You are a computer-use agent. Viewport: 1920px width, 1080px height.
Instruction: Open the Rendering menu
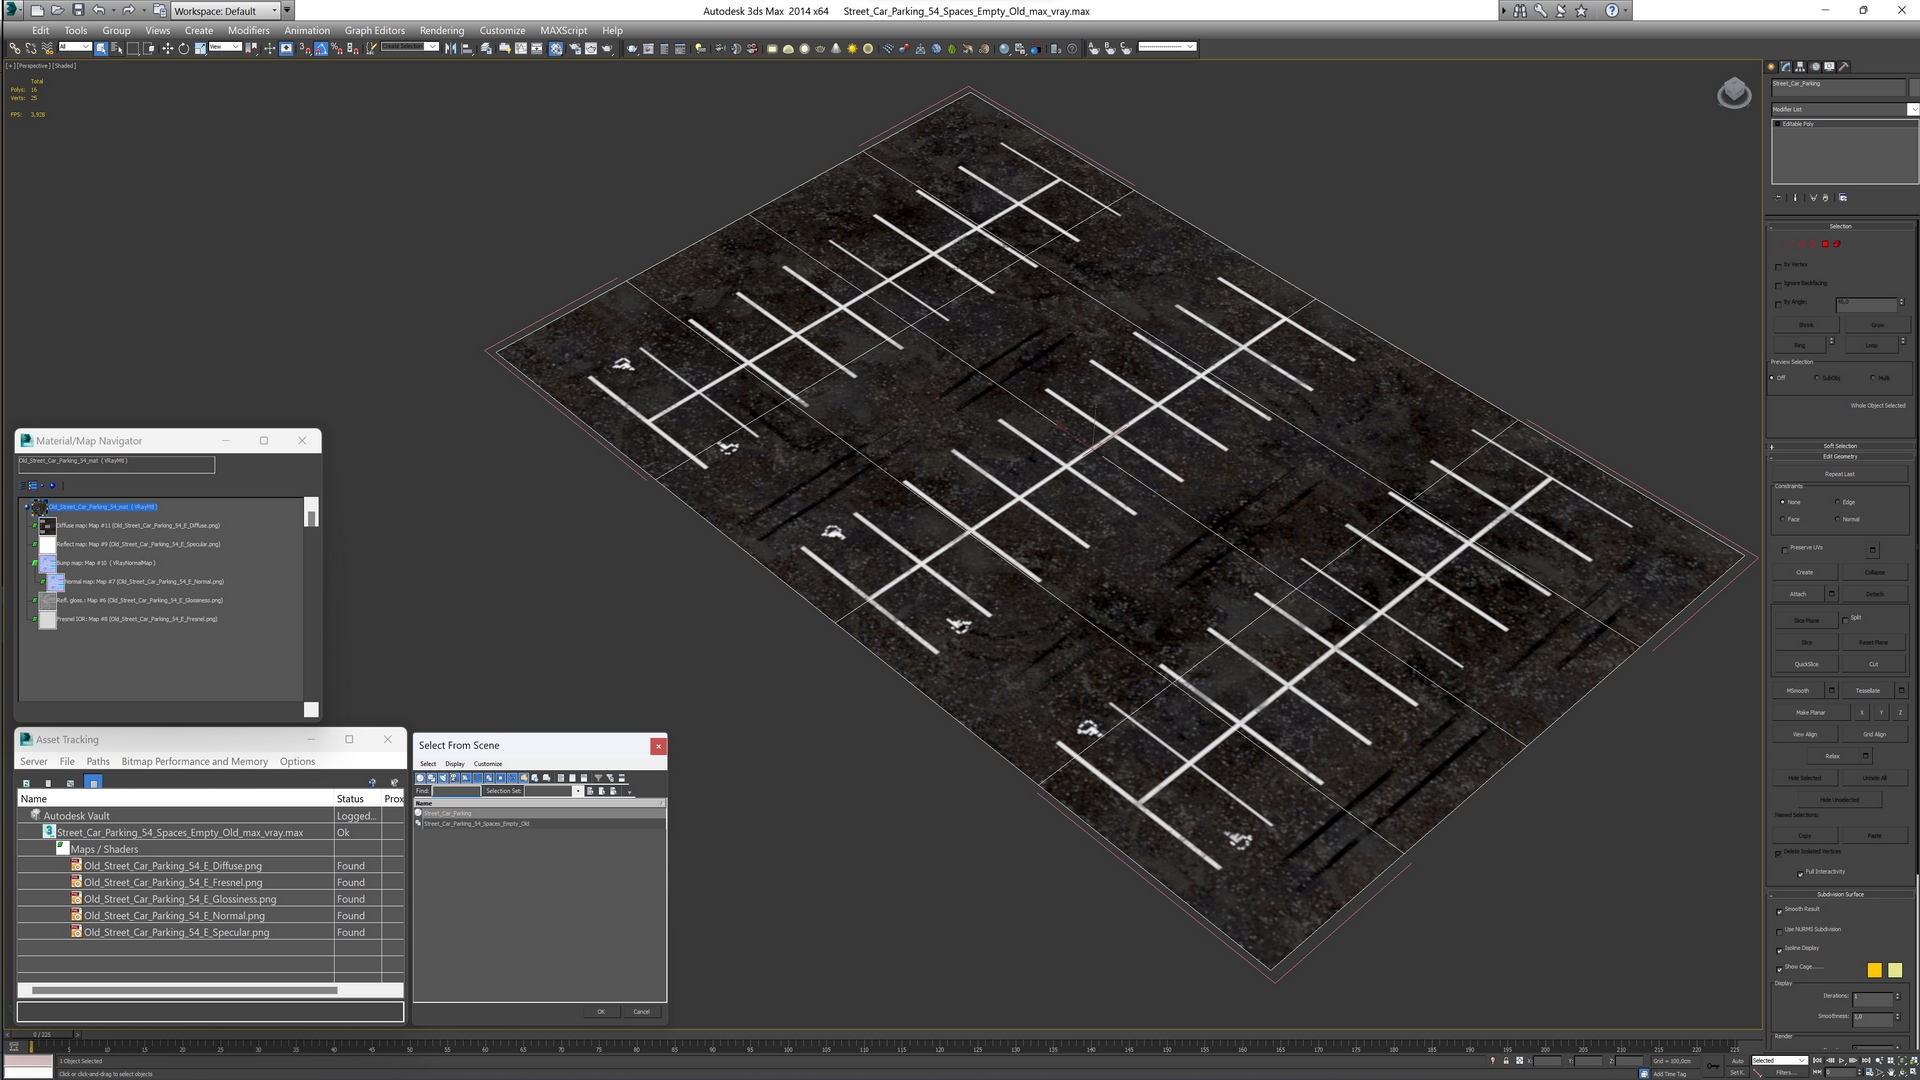(441, 30)
